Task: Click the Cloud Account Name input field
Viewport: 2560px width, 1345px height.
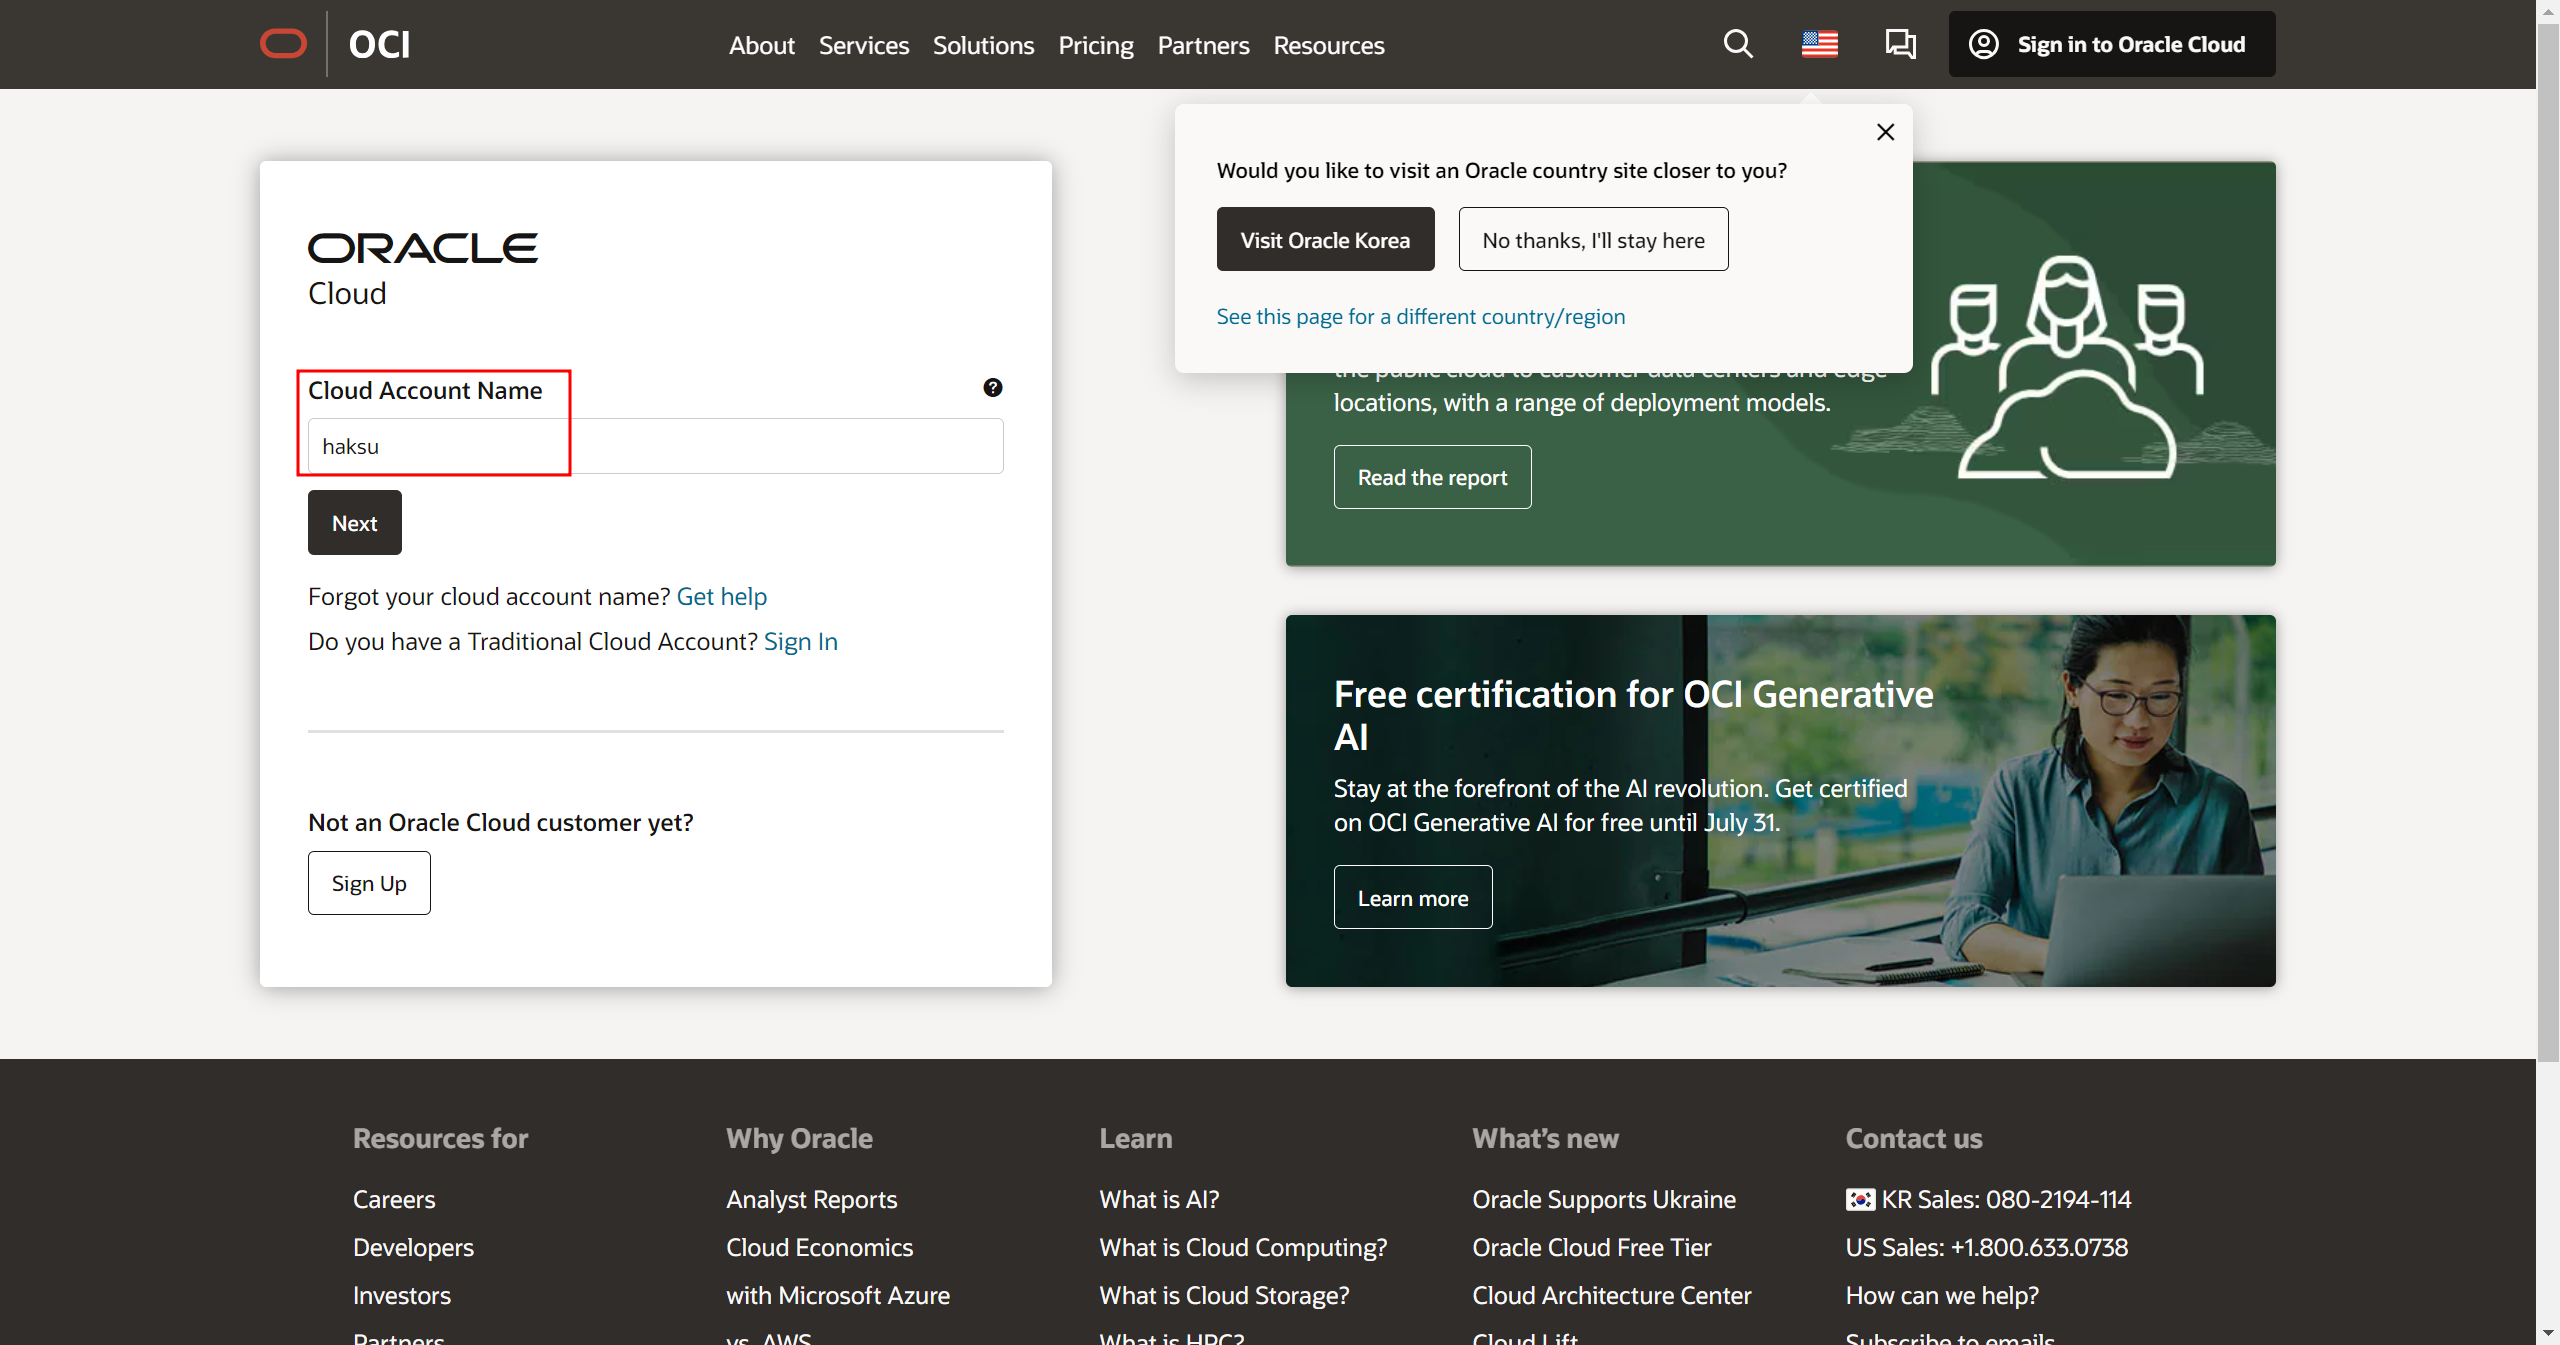Action: pos(655,446)
